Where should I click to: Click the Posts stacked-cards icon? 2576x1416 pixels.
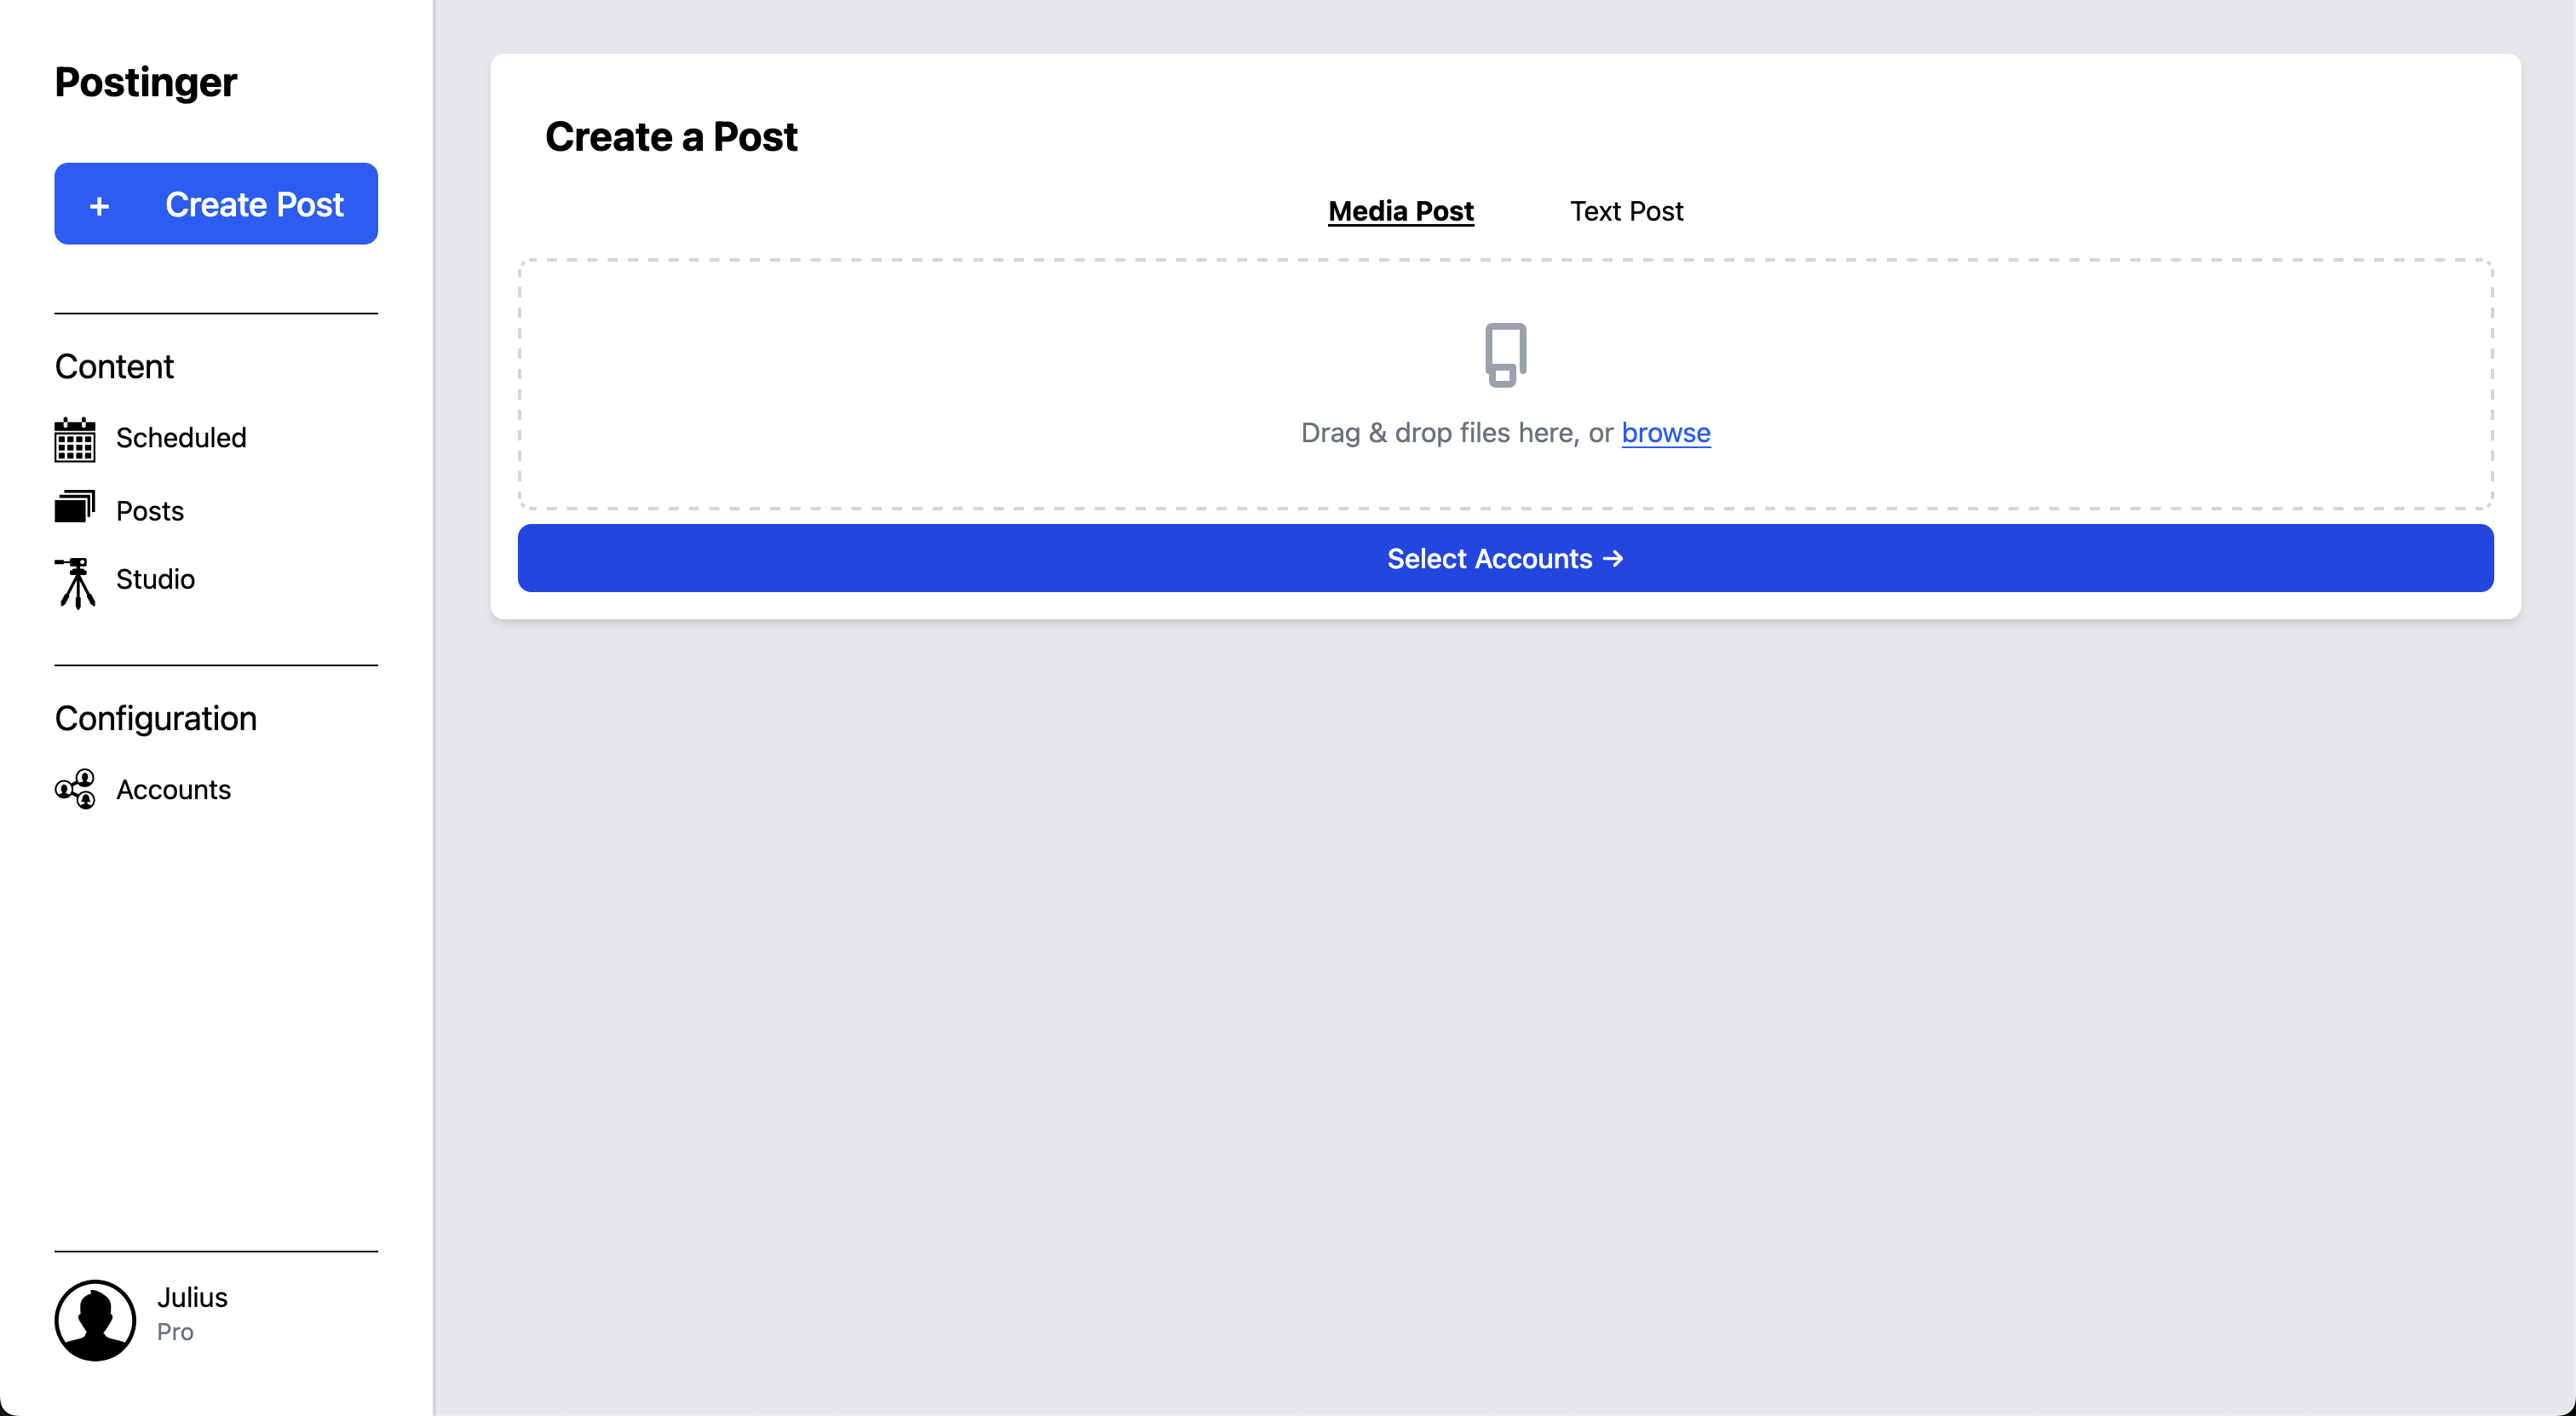pyautogui.click(x=75, y=507)
